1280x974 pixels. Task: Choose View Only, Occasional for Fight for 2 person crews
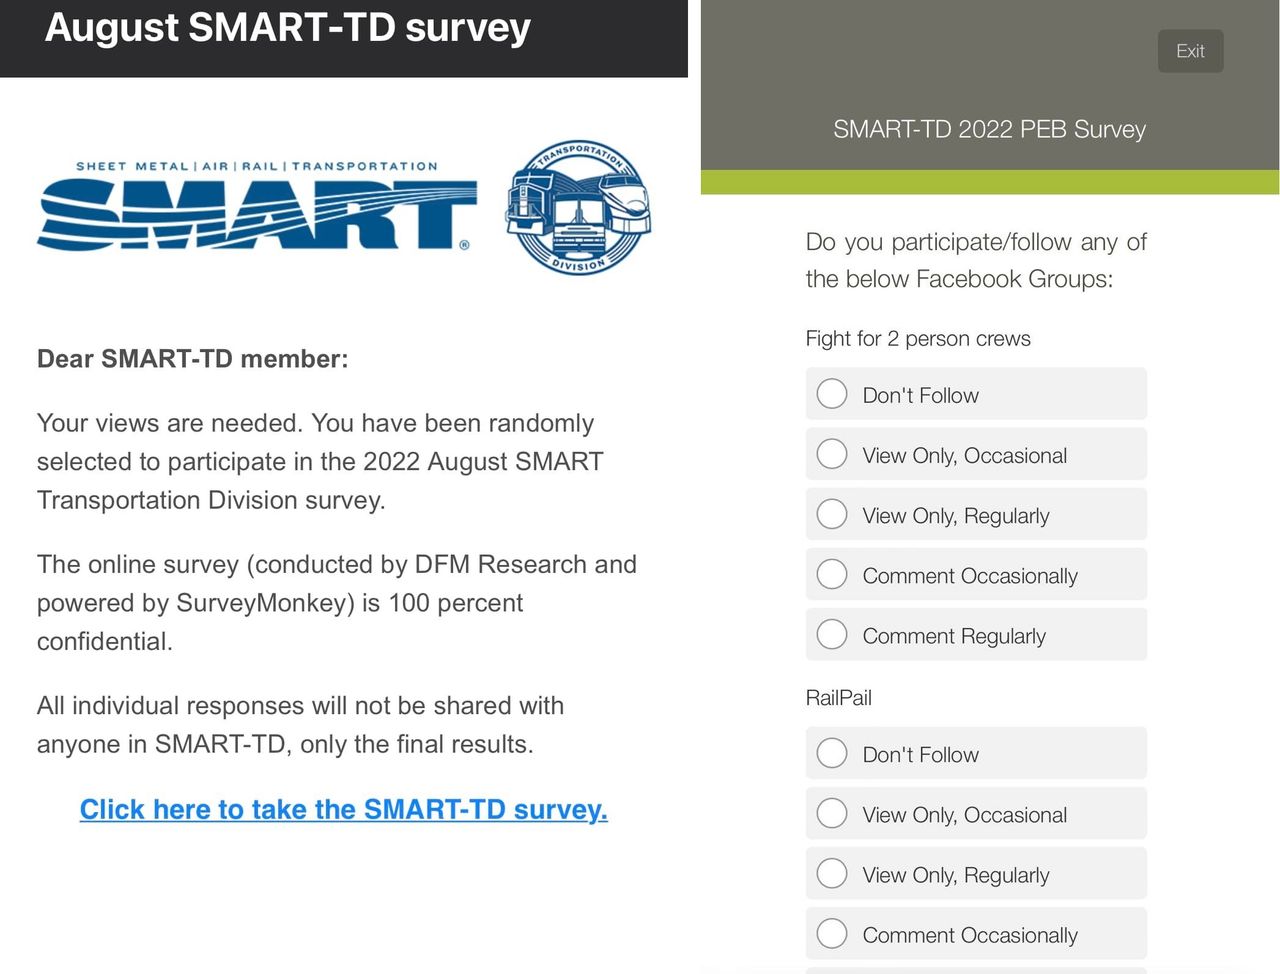(x=832, y=454)
